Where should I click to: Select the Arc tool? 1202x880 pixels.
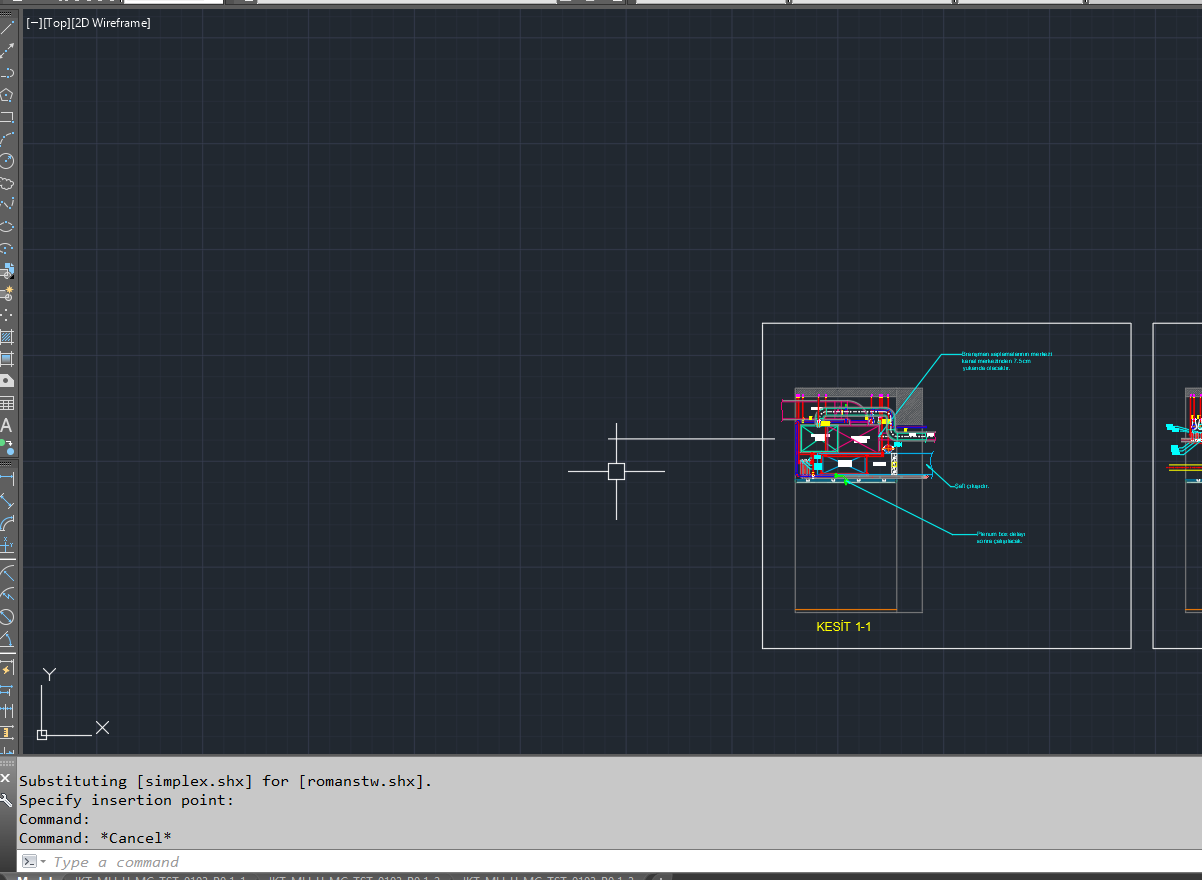pos(7,139)
